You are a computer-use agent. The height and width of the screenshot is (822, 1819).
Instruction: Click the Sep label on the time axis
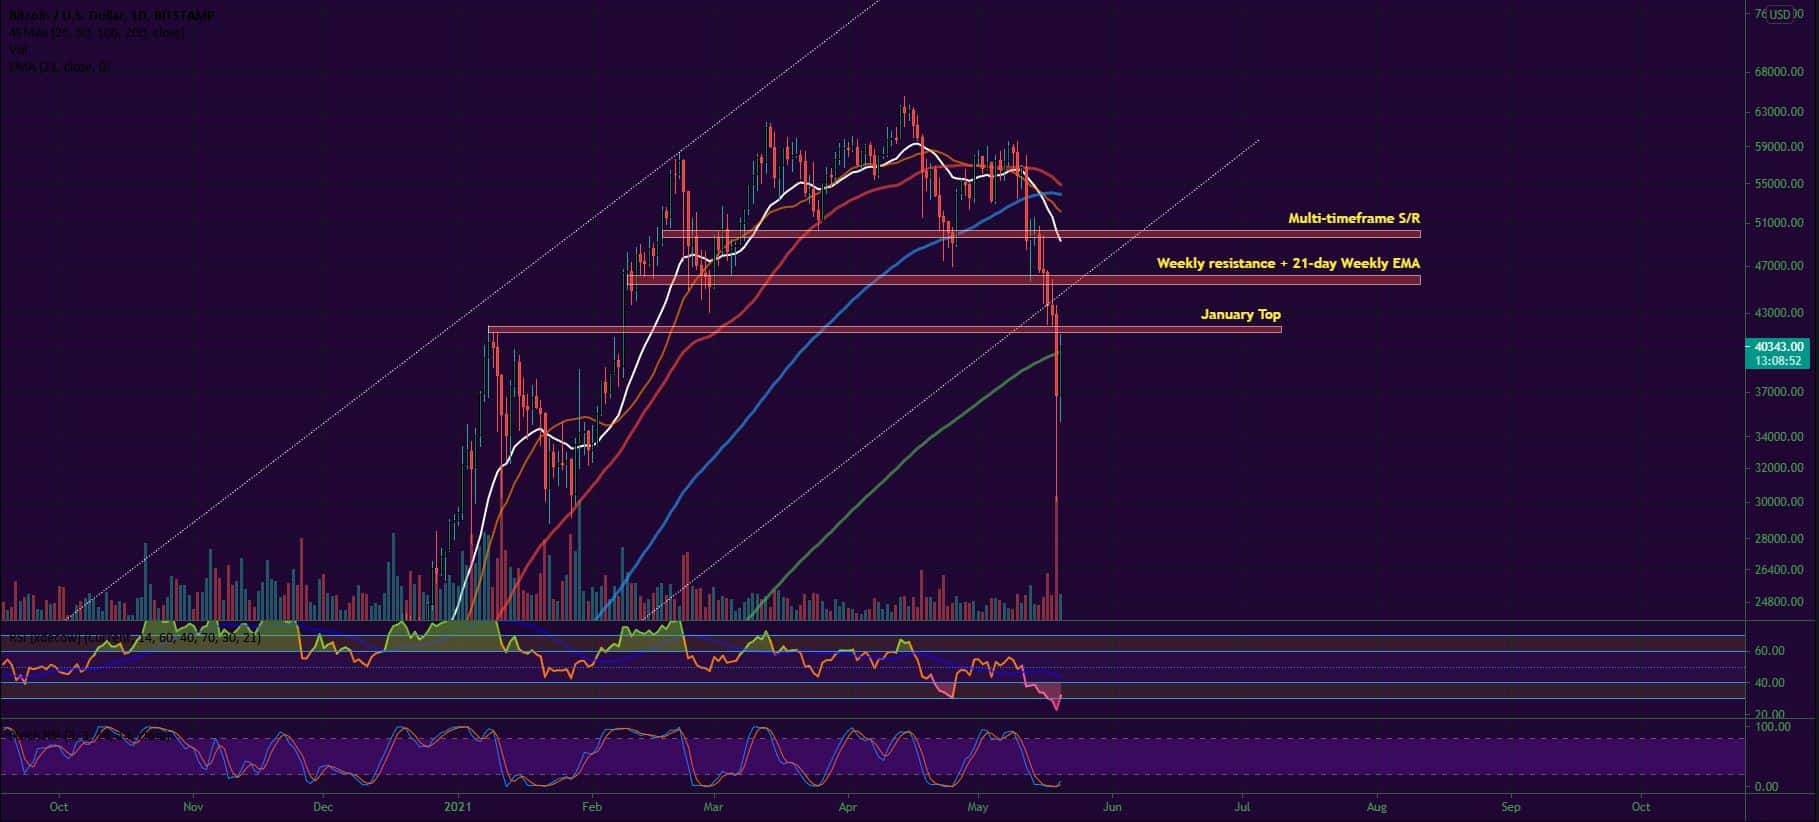click(x=1510, y=806)
